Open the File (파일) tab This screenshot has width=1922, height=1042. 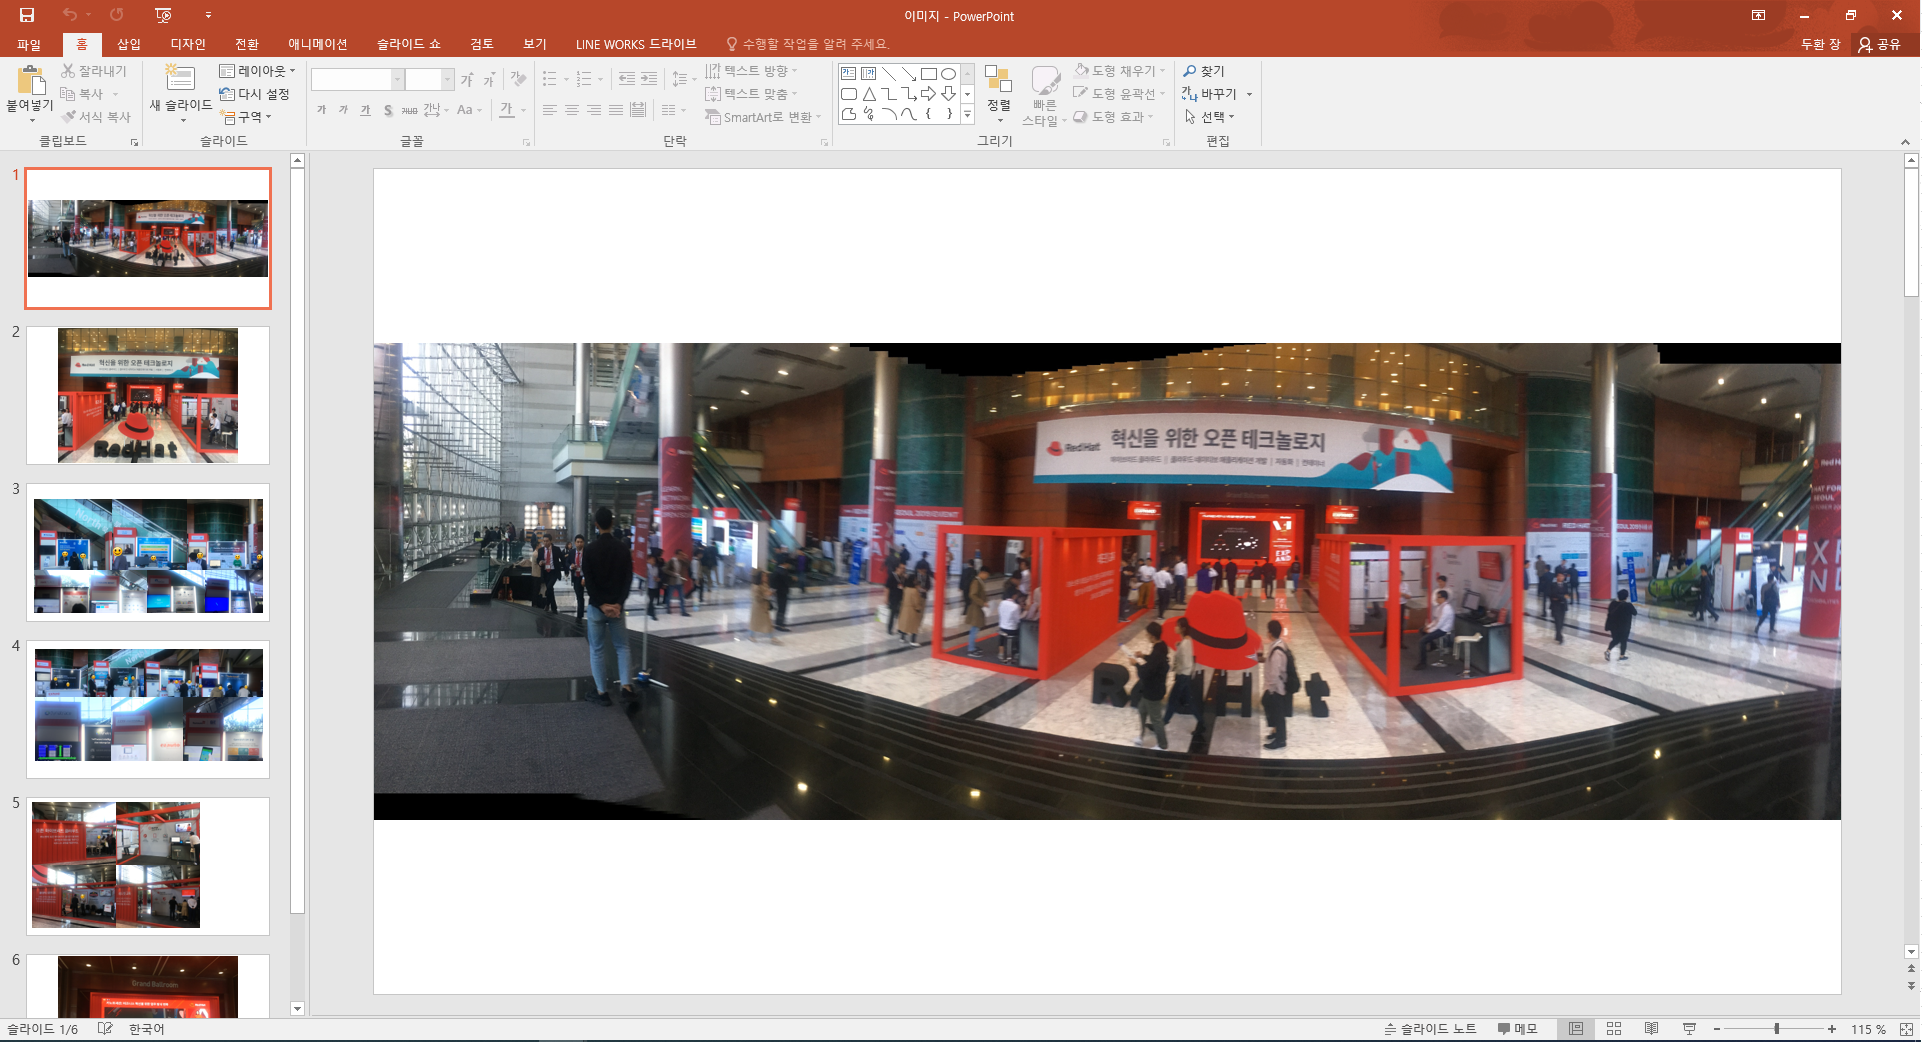29,44
